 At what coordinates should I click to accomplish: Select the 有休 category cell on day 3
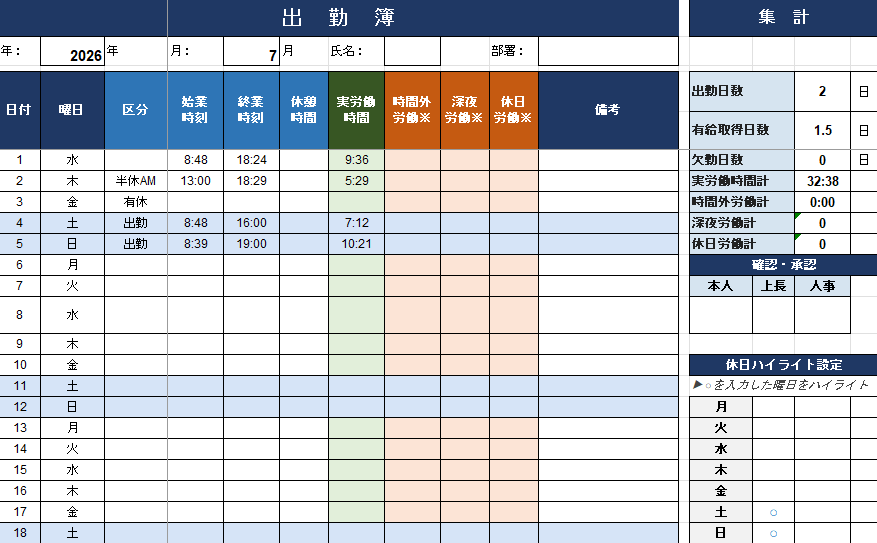136,202
